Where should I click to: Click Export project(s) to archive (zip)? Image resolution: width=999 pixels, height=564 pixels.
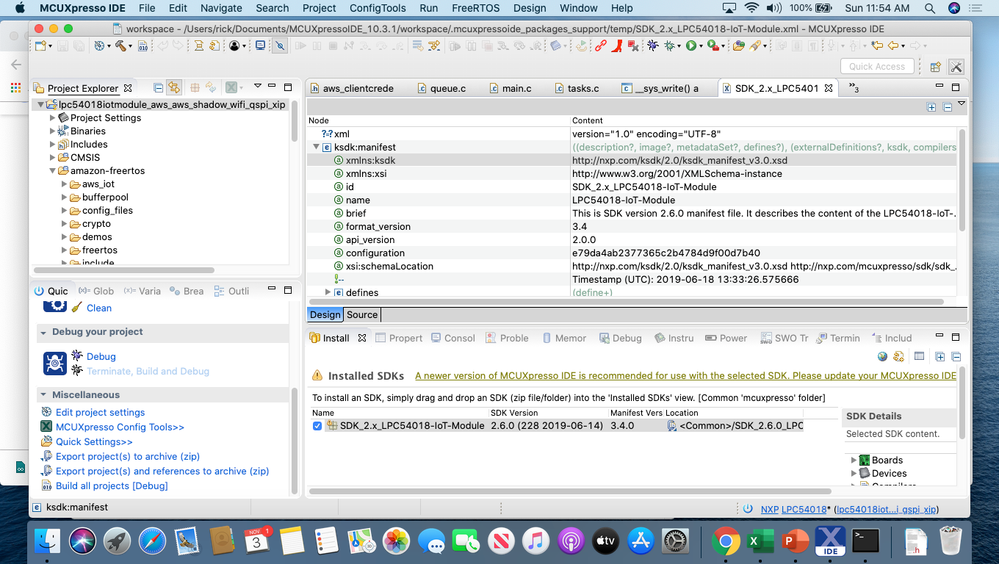pyautogui.click(x=127, y=457)
